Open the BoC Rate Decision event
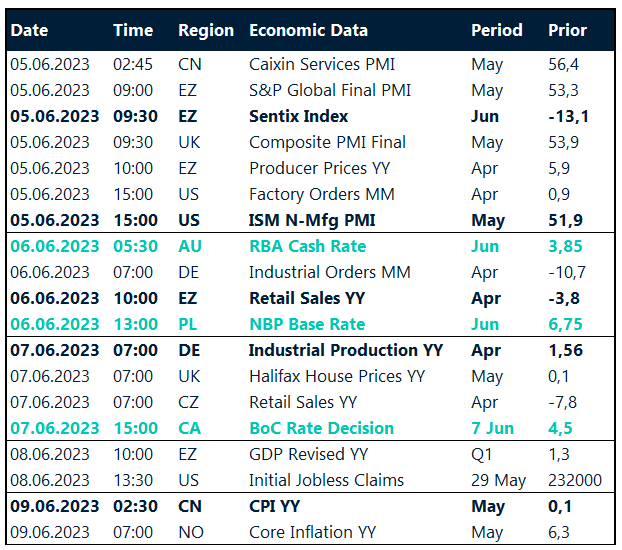The width and height of the screenshot is (622, 550). 321,428
